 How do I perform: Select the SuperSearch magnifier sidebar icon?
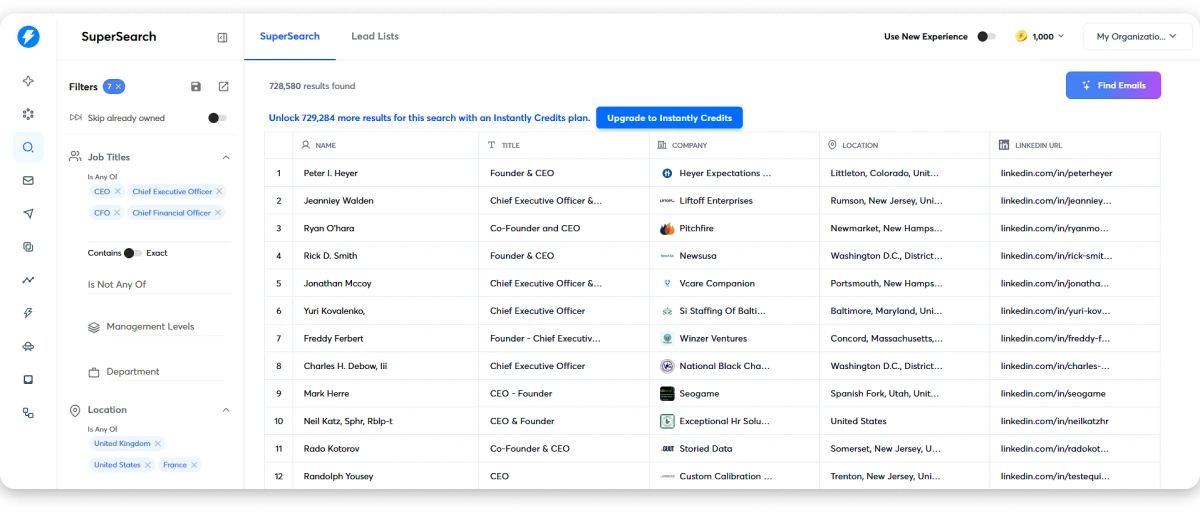point(28,147)
